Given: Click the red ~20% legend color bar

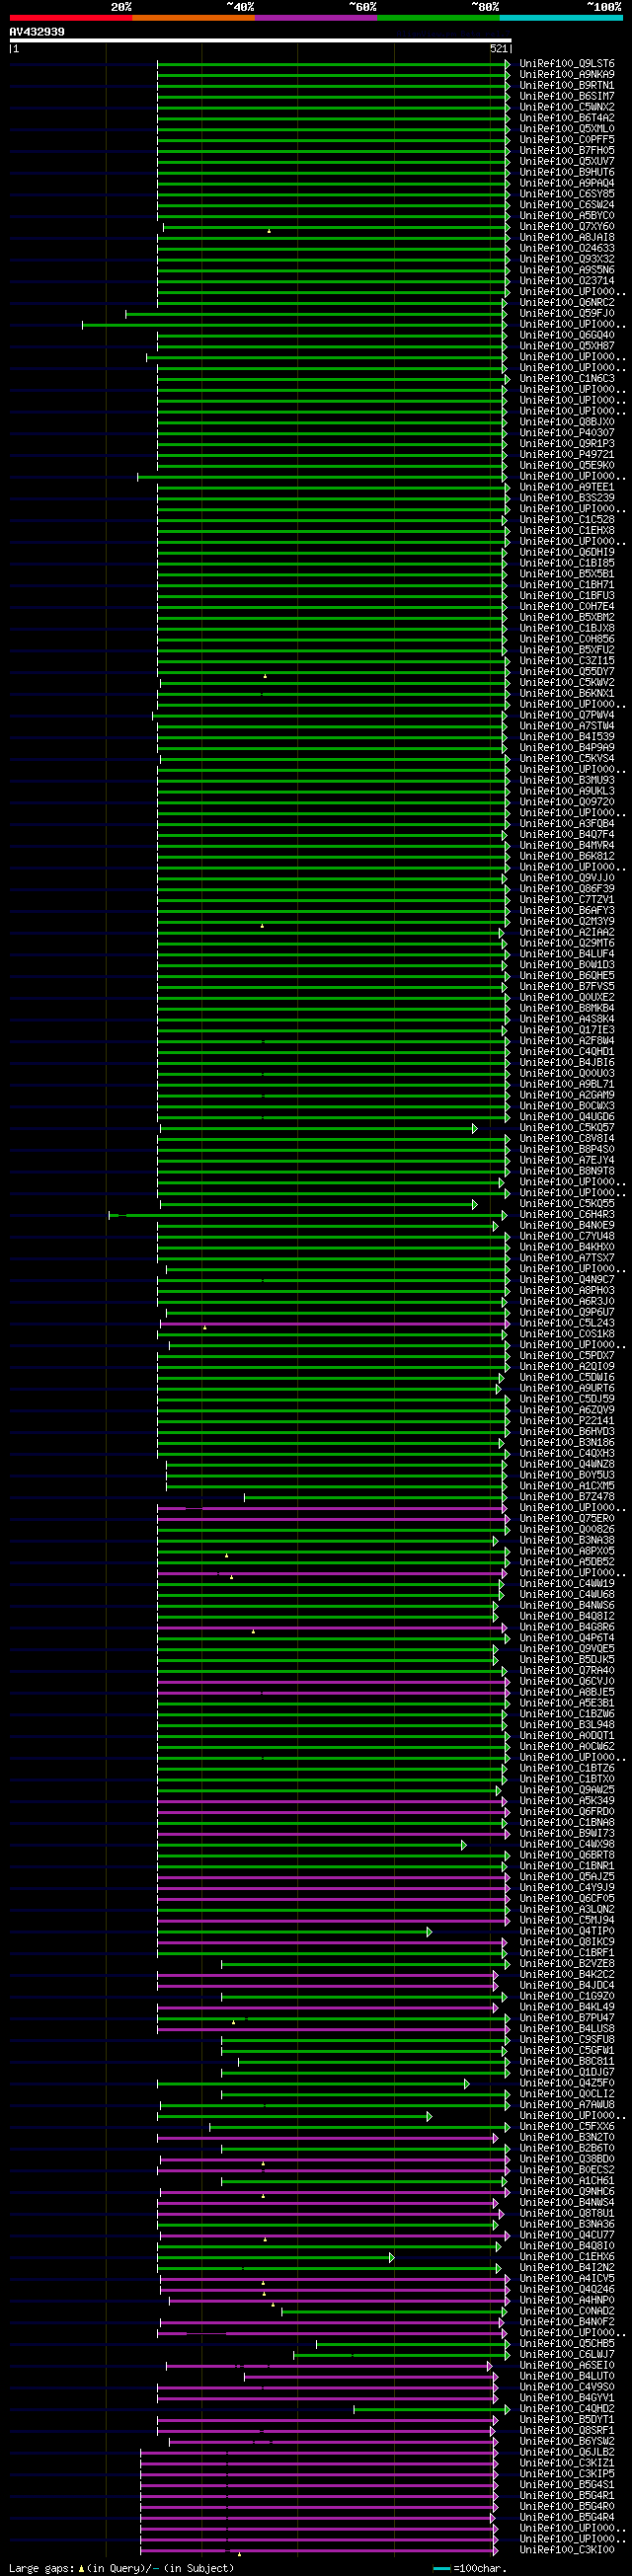Looking at the screenshot, I should pyautogui.click(x=71, y=18).
